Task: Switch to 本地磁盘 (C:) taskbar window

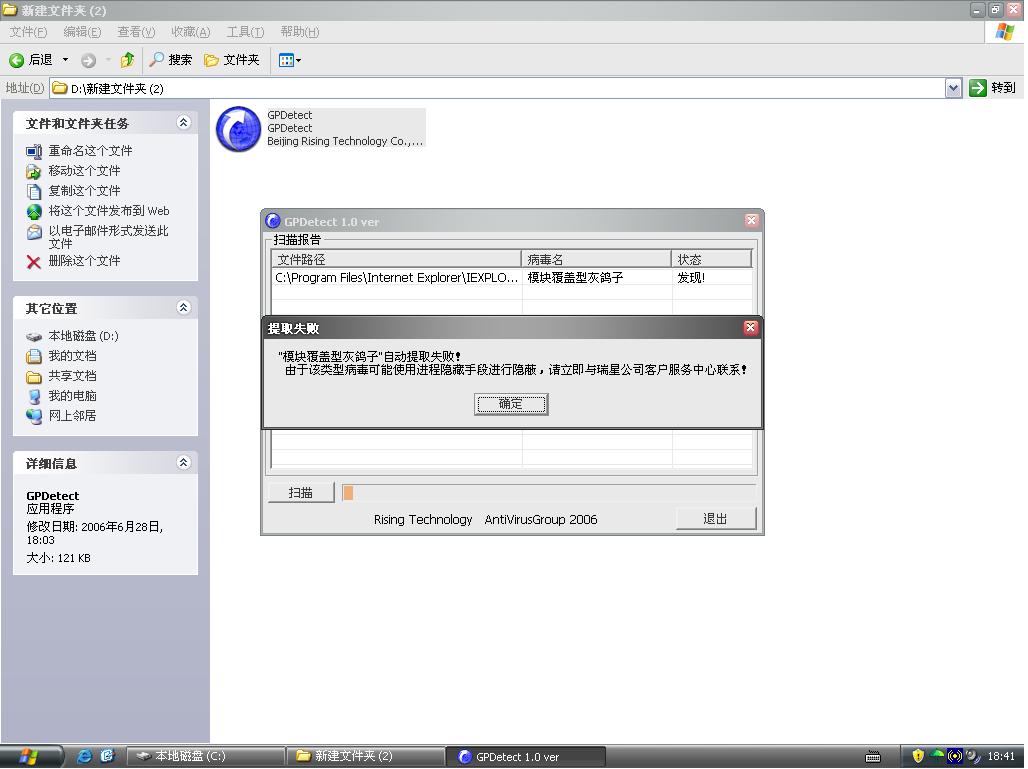Action: pos(205,757)
